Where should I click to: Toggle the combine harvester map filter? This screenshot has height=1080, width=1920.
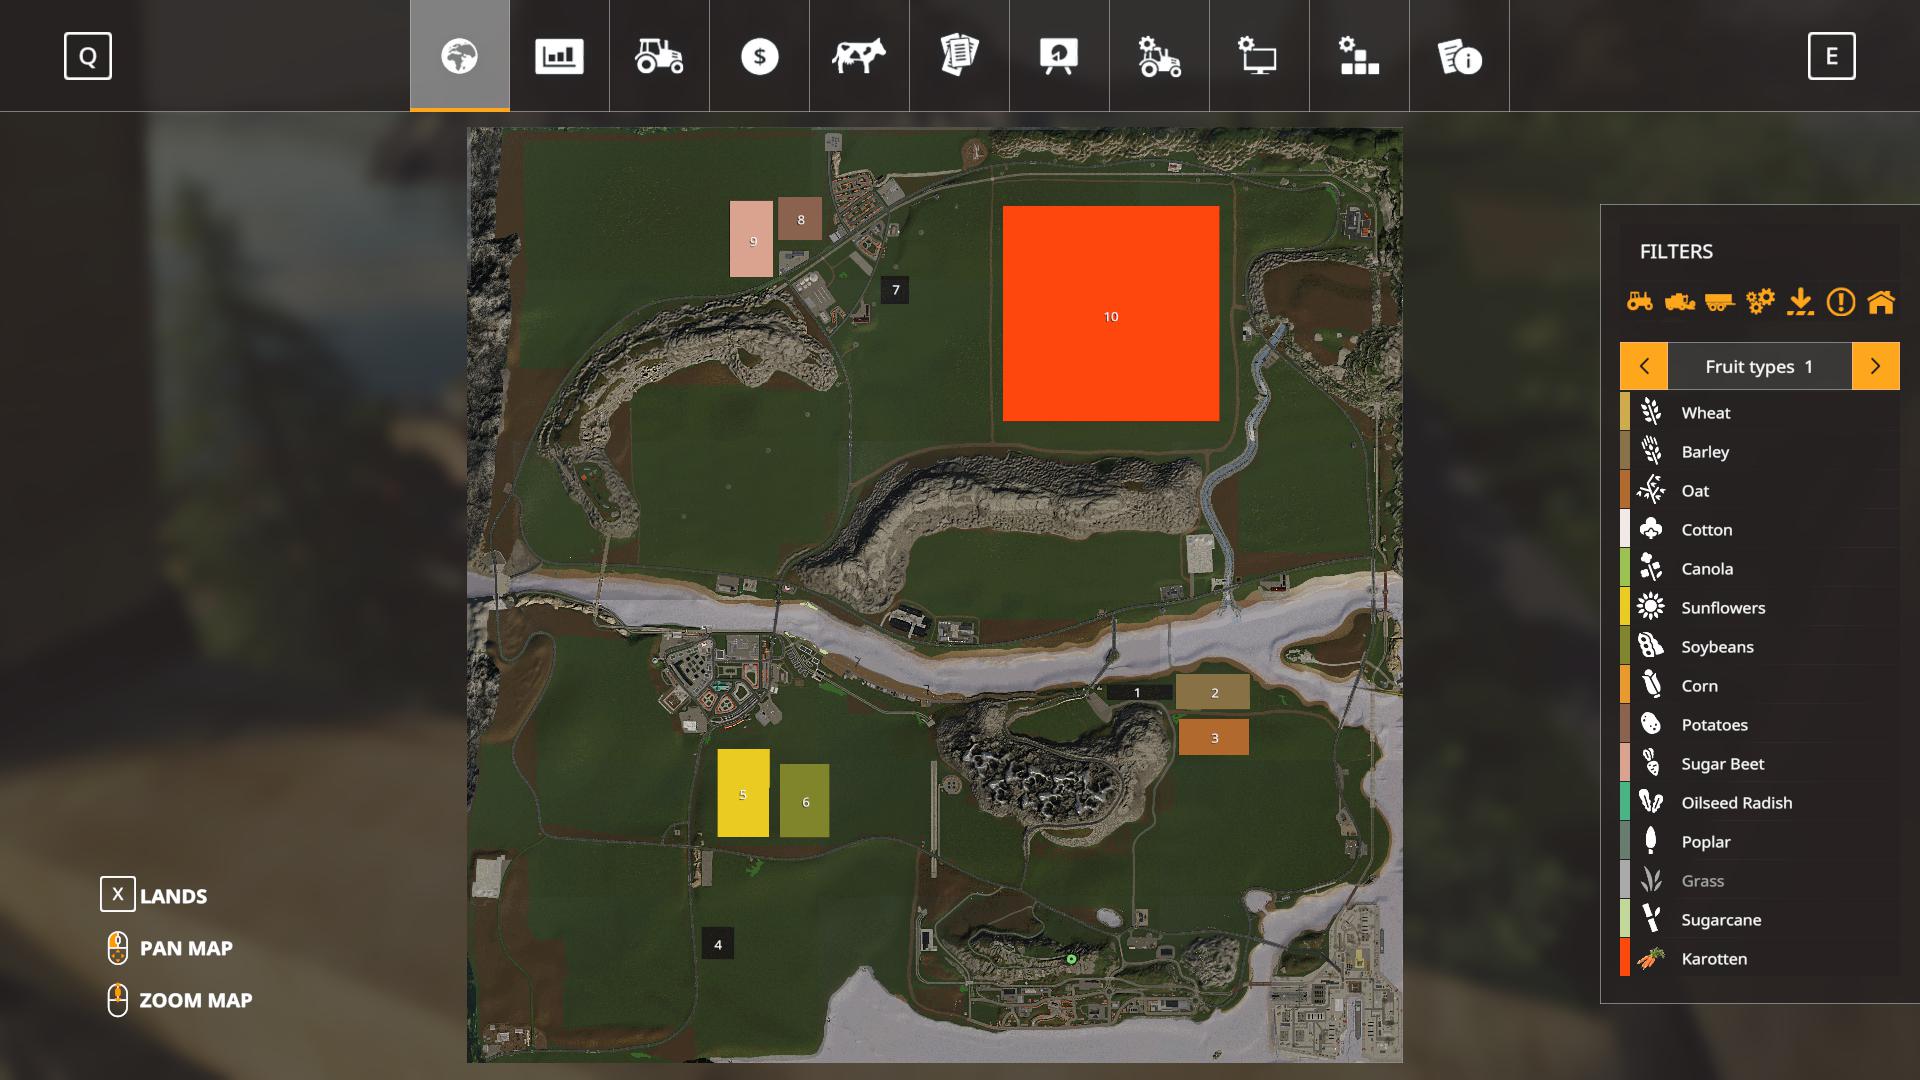(x=1679, y=301)
